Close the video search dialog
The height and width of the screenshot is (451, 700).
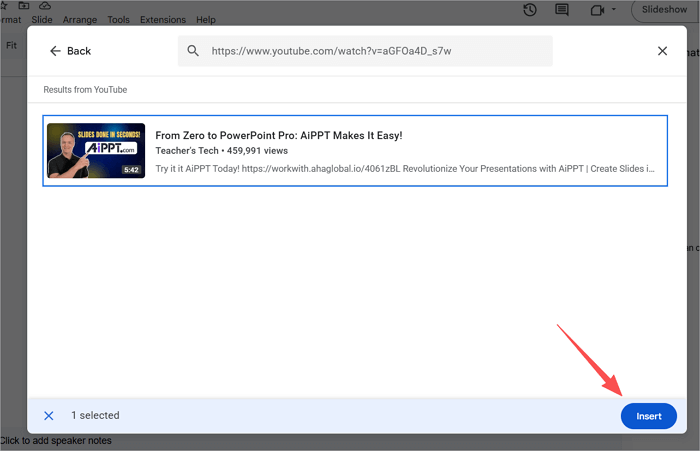coord(662,51)
